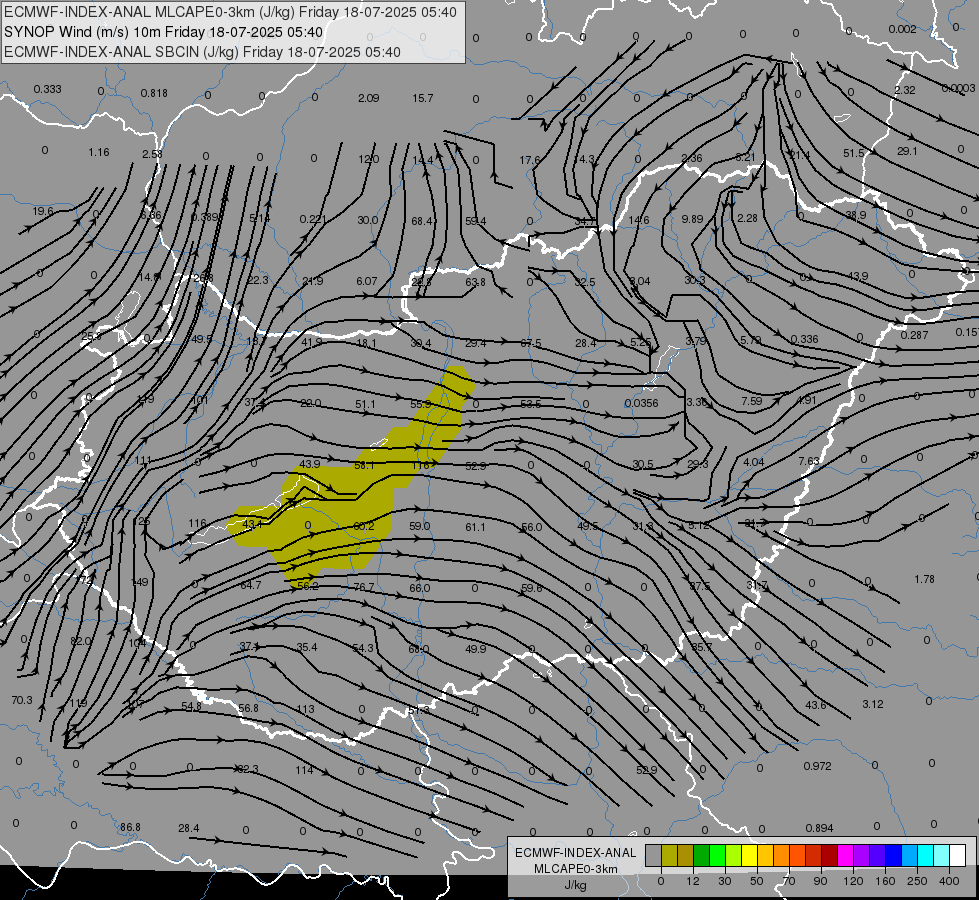Select the map value 0.221

click(x=313, y=219)
